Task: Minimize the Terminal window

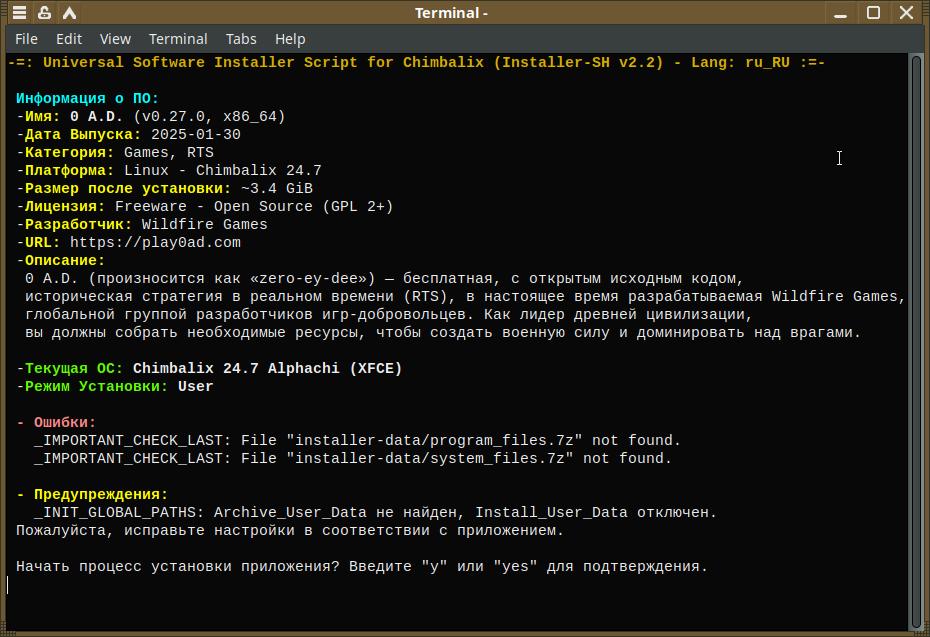Action: (842, 13)
